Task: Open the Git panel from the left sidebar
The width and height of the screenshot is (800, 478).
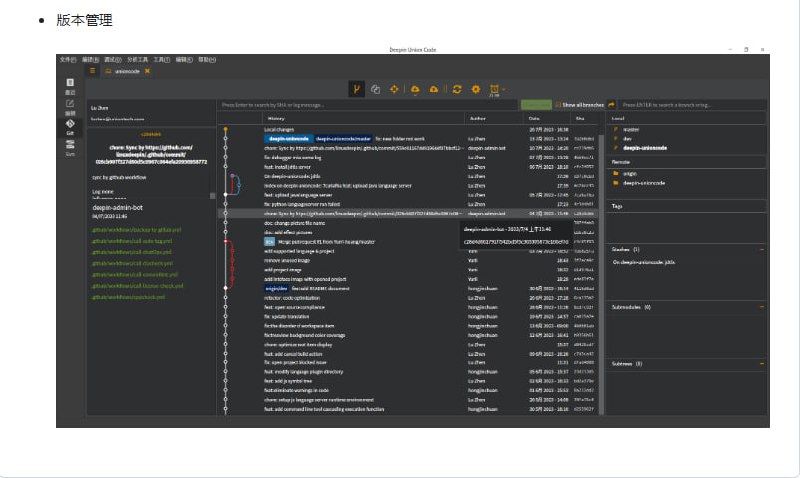Action: click(x=70, y=126)
